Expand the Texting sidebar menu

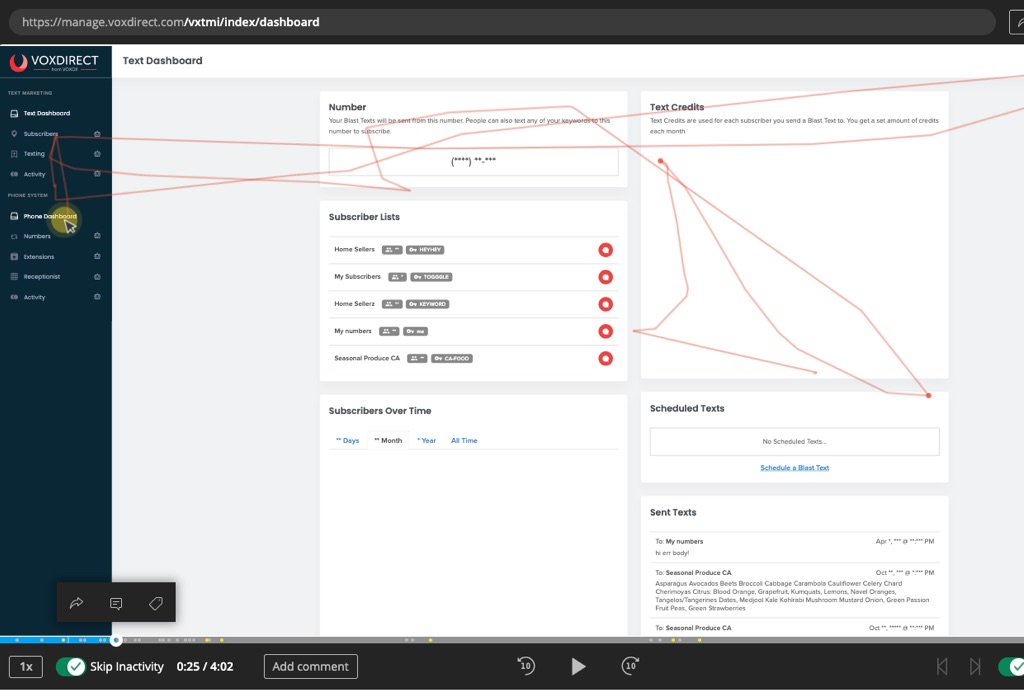(x=35, y=154)
